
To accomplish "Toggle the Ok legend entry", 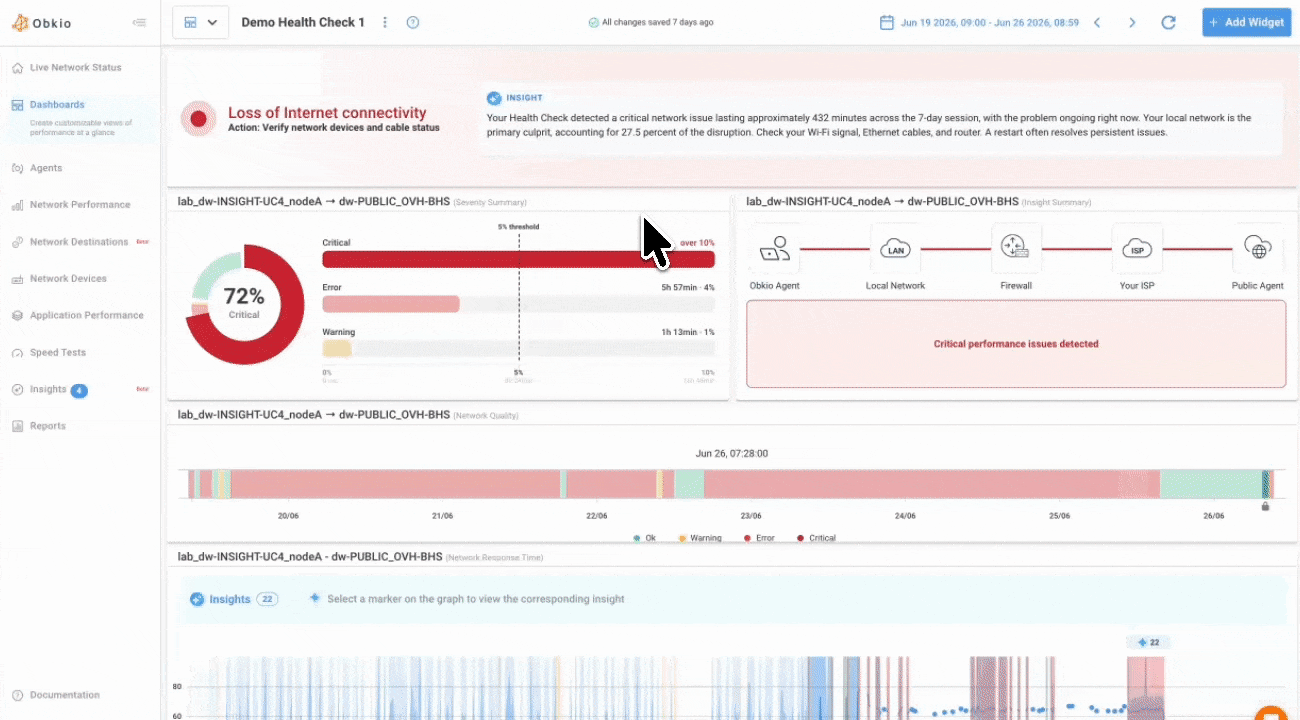I will point(645,538).
